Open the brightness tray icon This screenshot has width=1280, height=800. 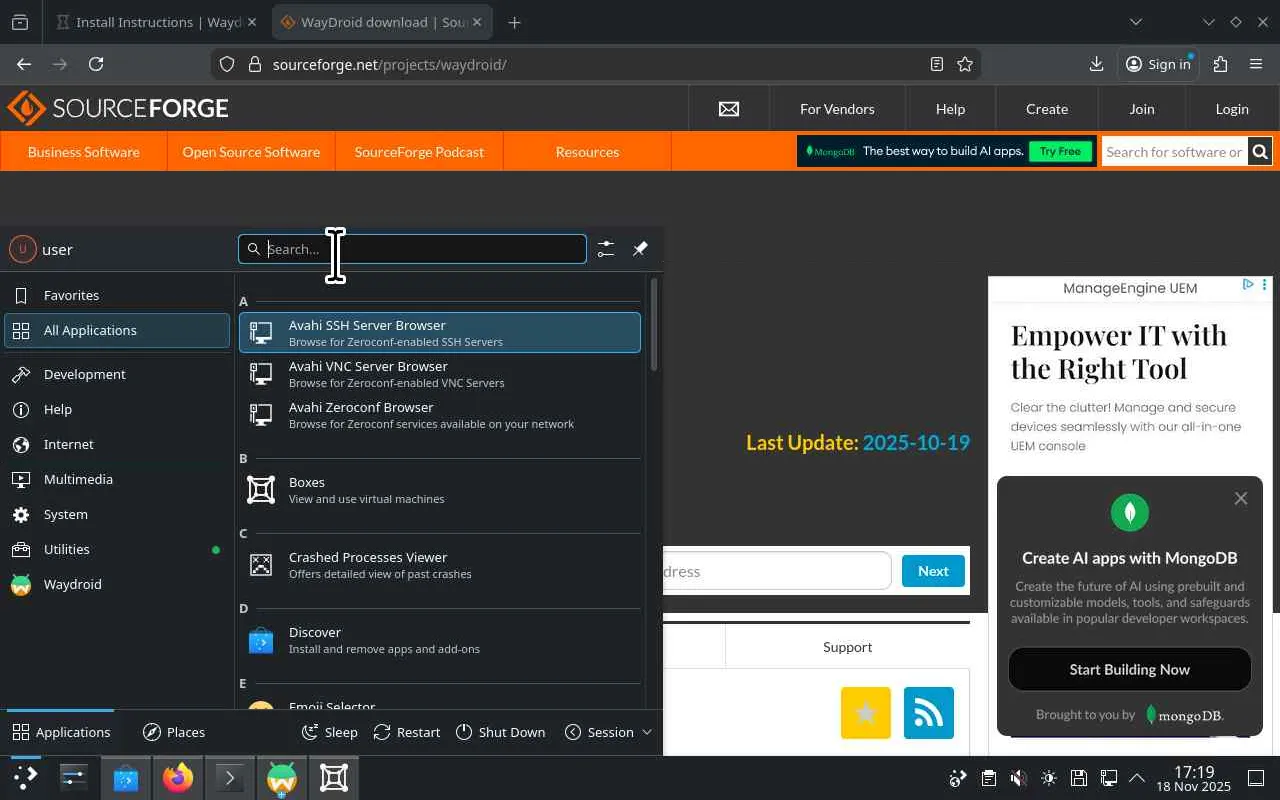point(1048,778)
